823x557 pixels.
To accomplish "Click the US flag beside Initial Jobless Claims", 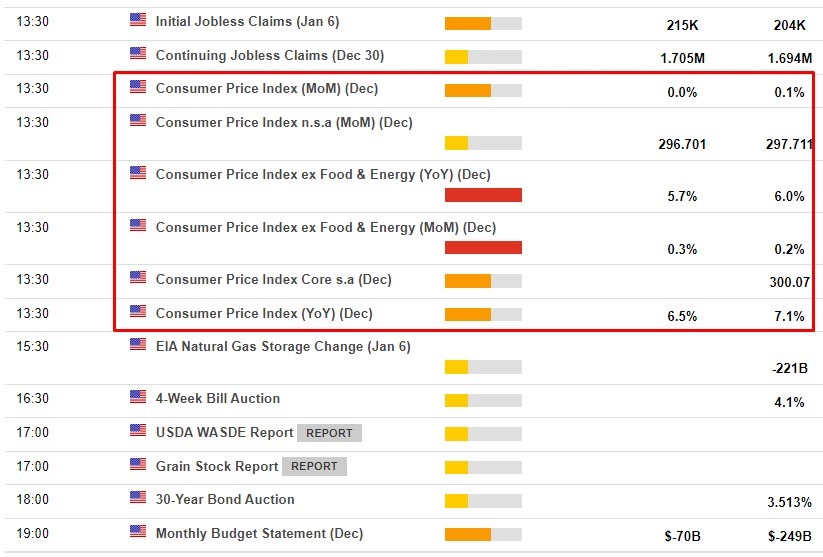I will pyautogui.click(x=138, y=19).
